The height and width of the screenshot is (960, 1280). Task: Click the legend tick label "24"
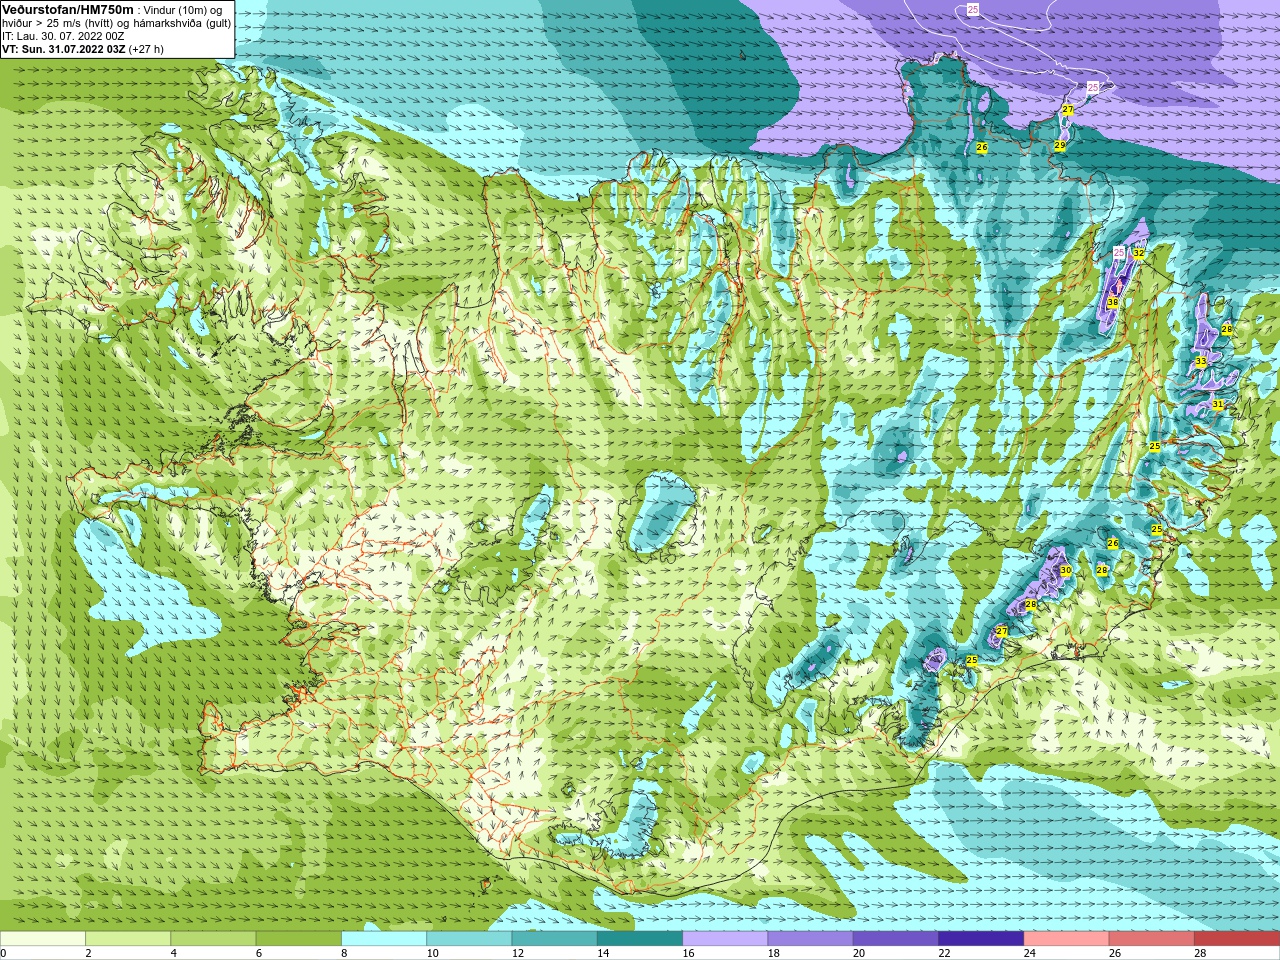(1029, 953)
